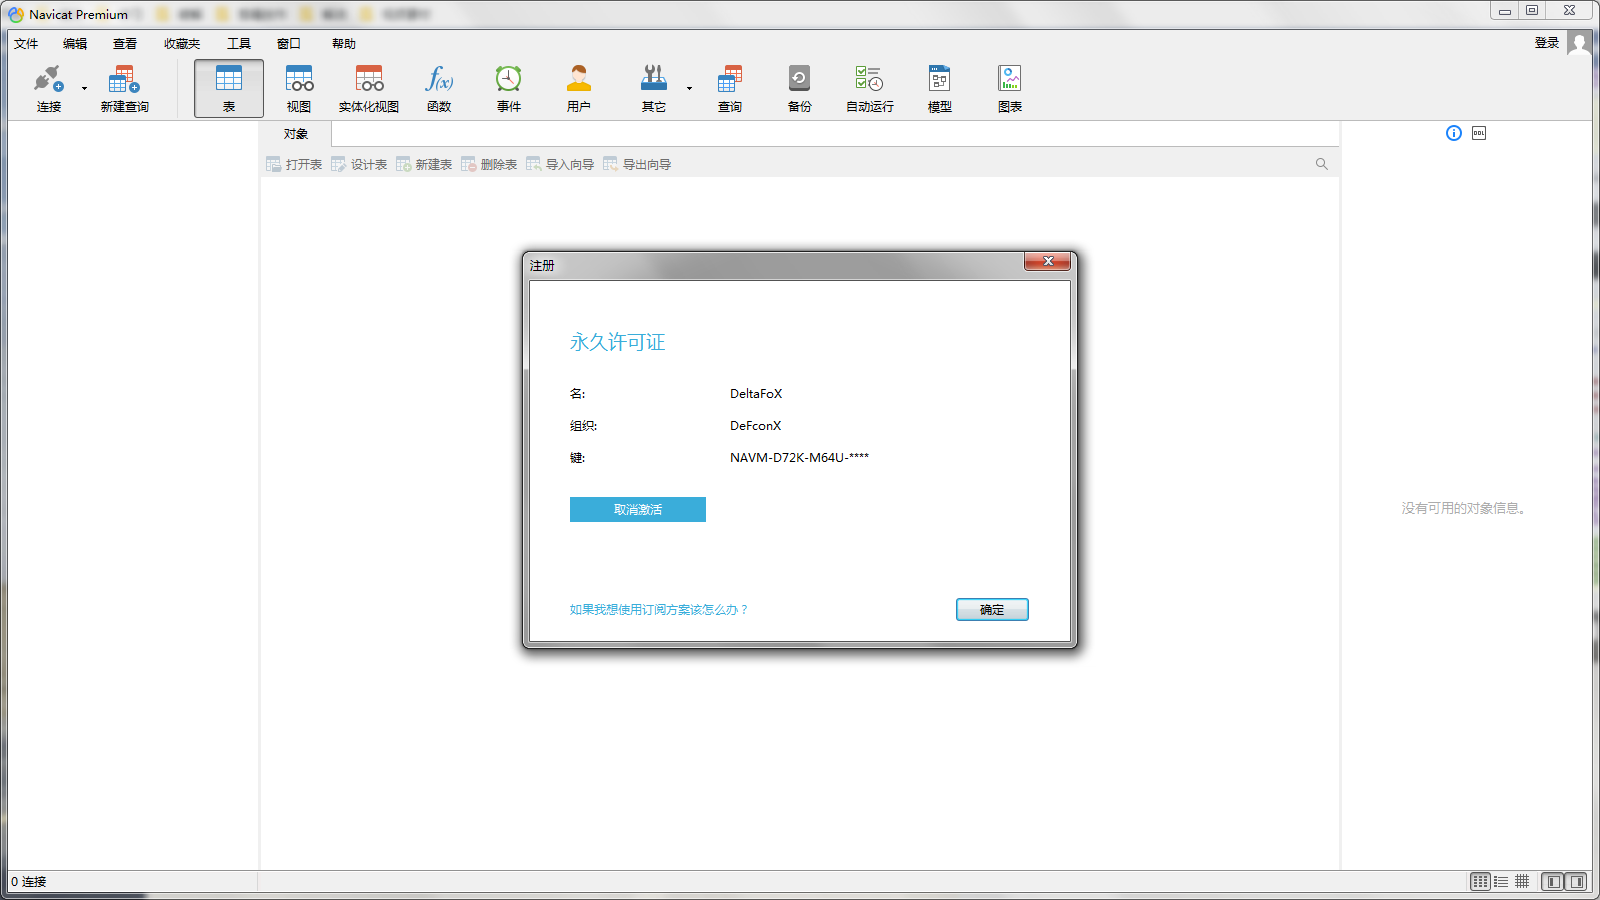Select the Automation (自动运行) toolbar icon
Image resolution: width=1600 pixels, height=900 pixels.
click(870, 89)
